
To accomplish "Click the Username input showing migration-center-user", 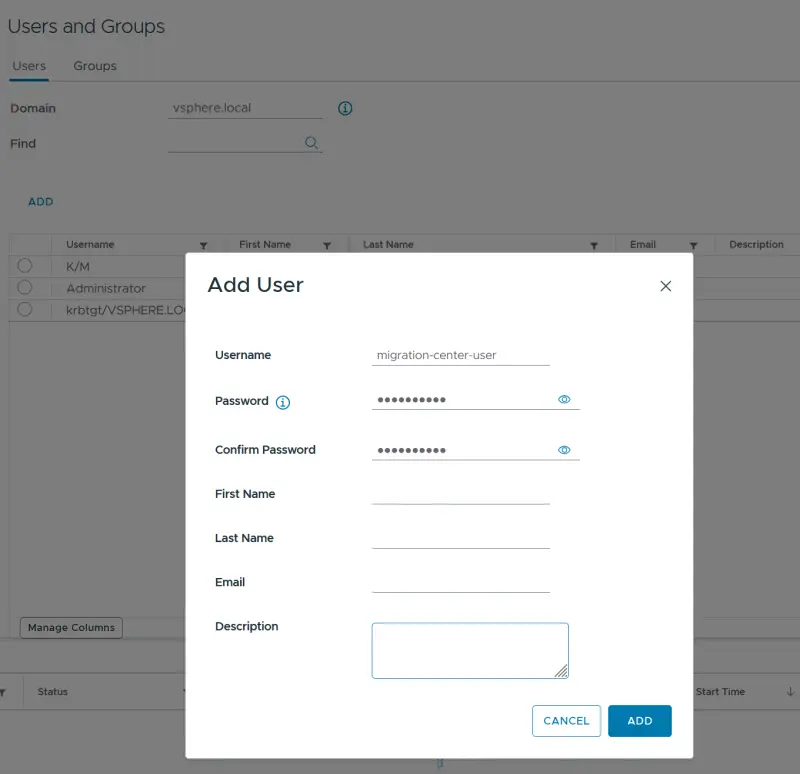I will [x=460, y=355].
